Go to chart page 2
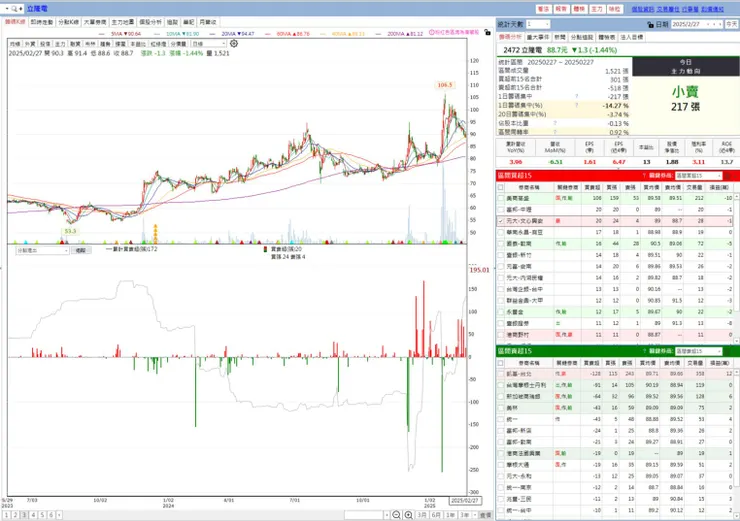Screen dimensions: 740x521 tap(16, 515)
